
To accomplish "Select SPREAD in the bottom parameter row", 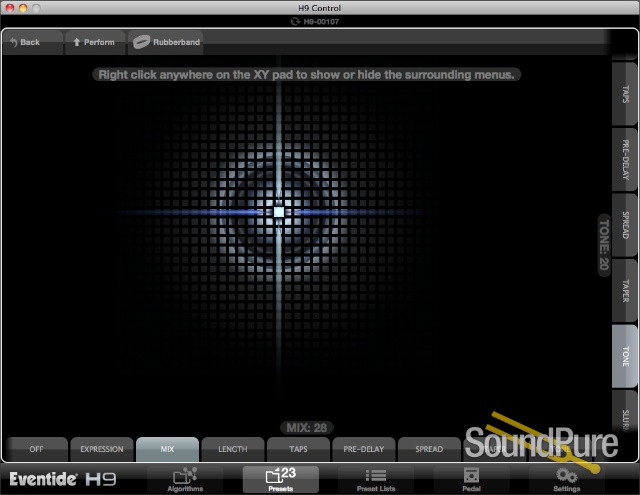I will coord(429,449).
